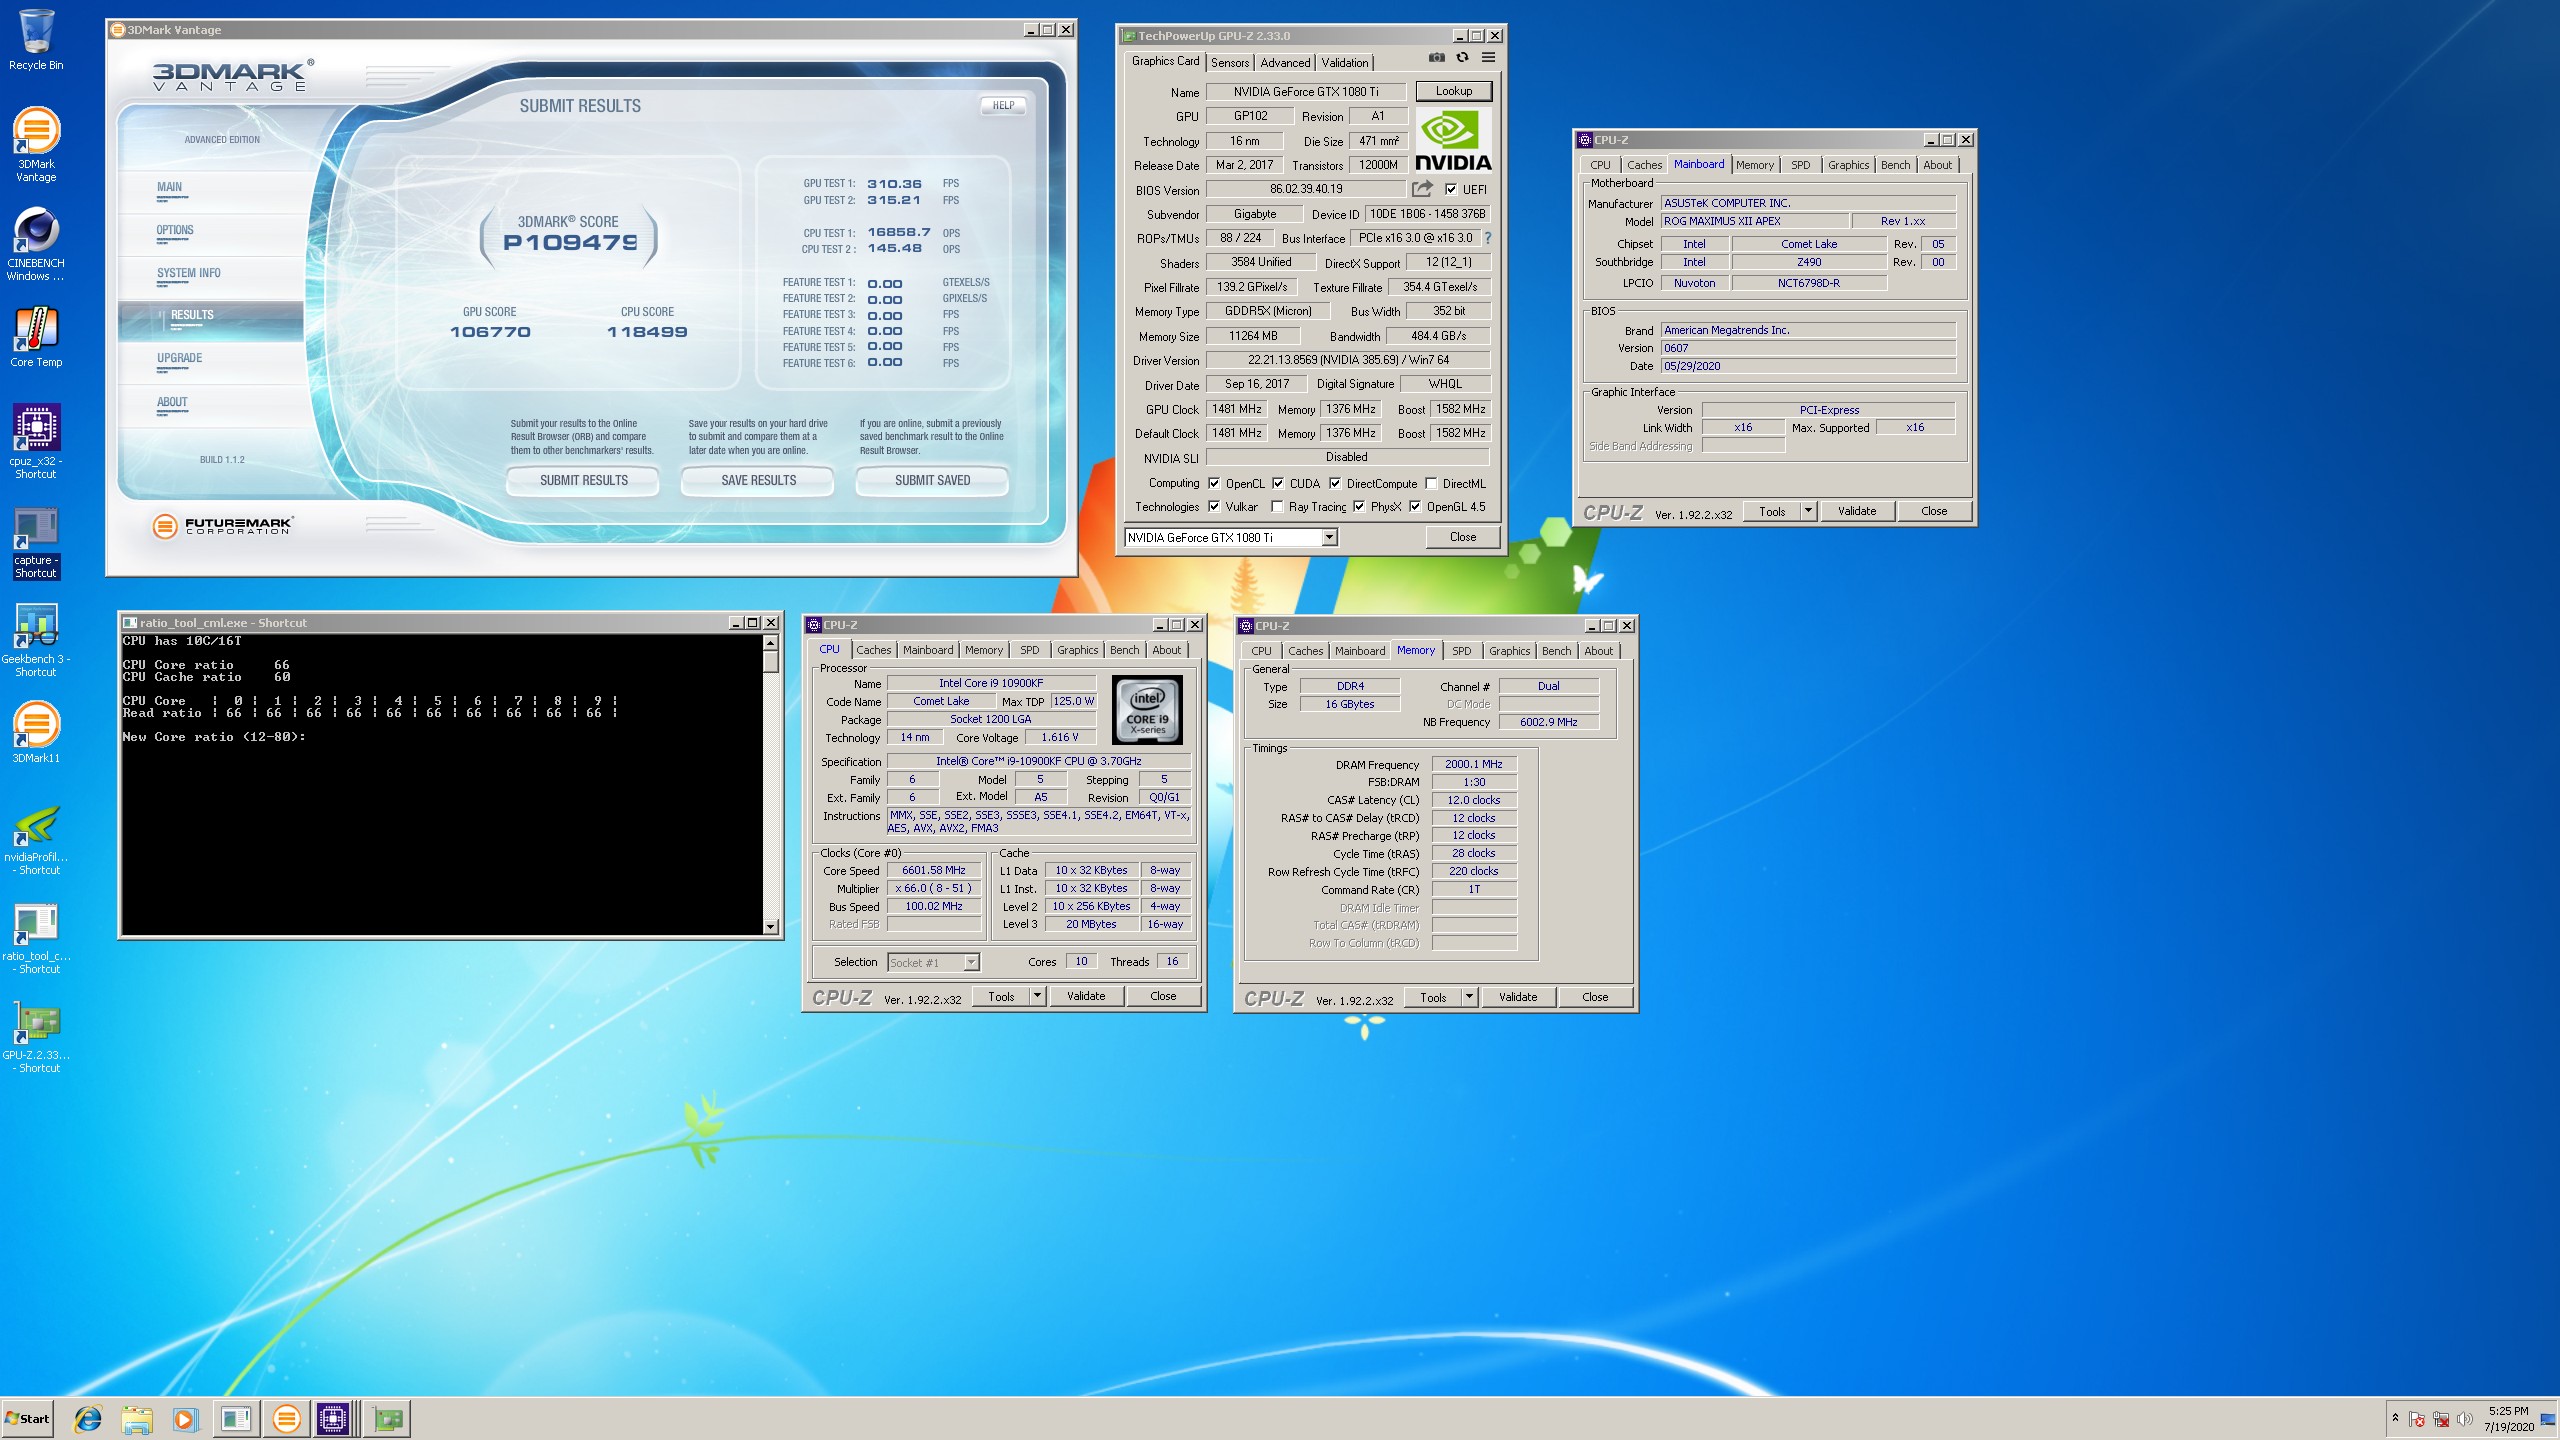Image resolution: width=2560 pixels, height=1440 pixels.
Task: Expand the Tools dropdown arrow in CPU-Z Mainboard window
Action: point(1808,511)
